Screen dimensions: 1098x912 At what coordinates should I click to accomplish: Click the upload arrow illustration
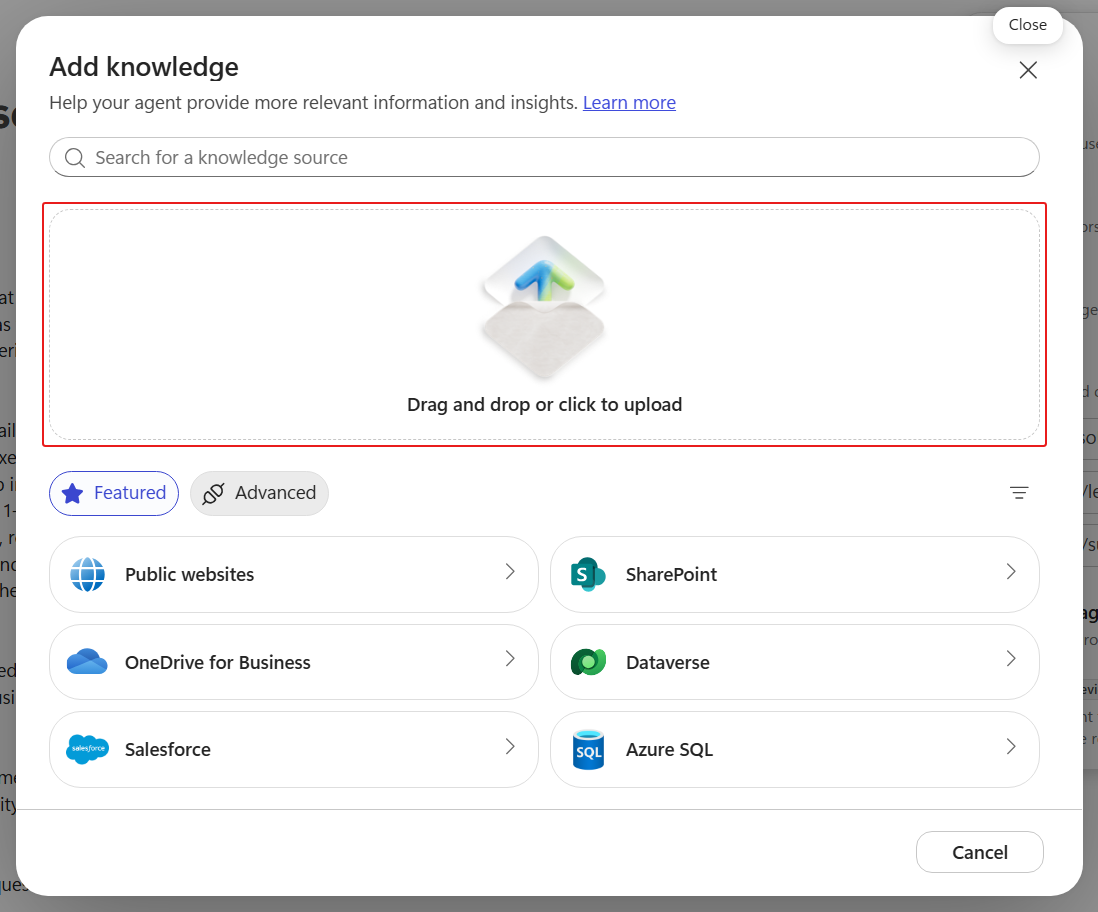544,308
